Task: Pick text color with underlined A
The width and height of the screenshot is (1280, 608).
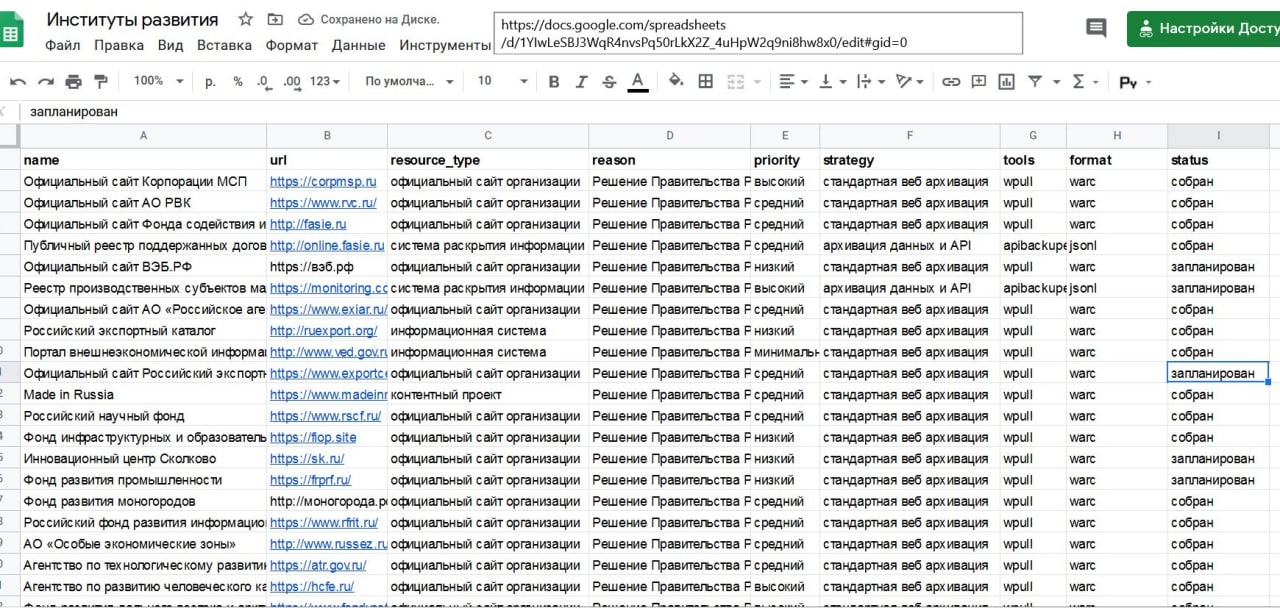Action: click(x=638, y=81)
